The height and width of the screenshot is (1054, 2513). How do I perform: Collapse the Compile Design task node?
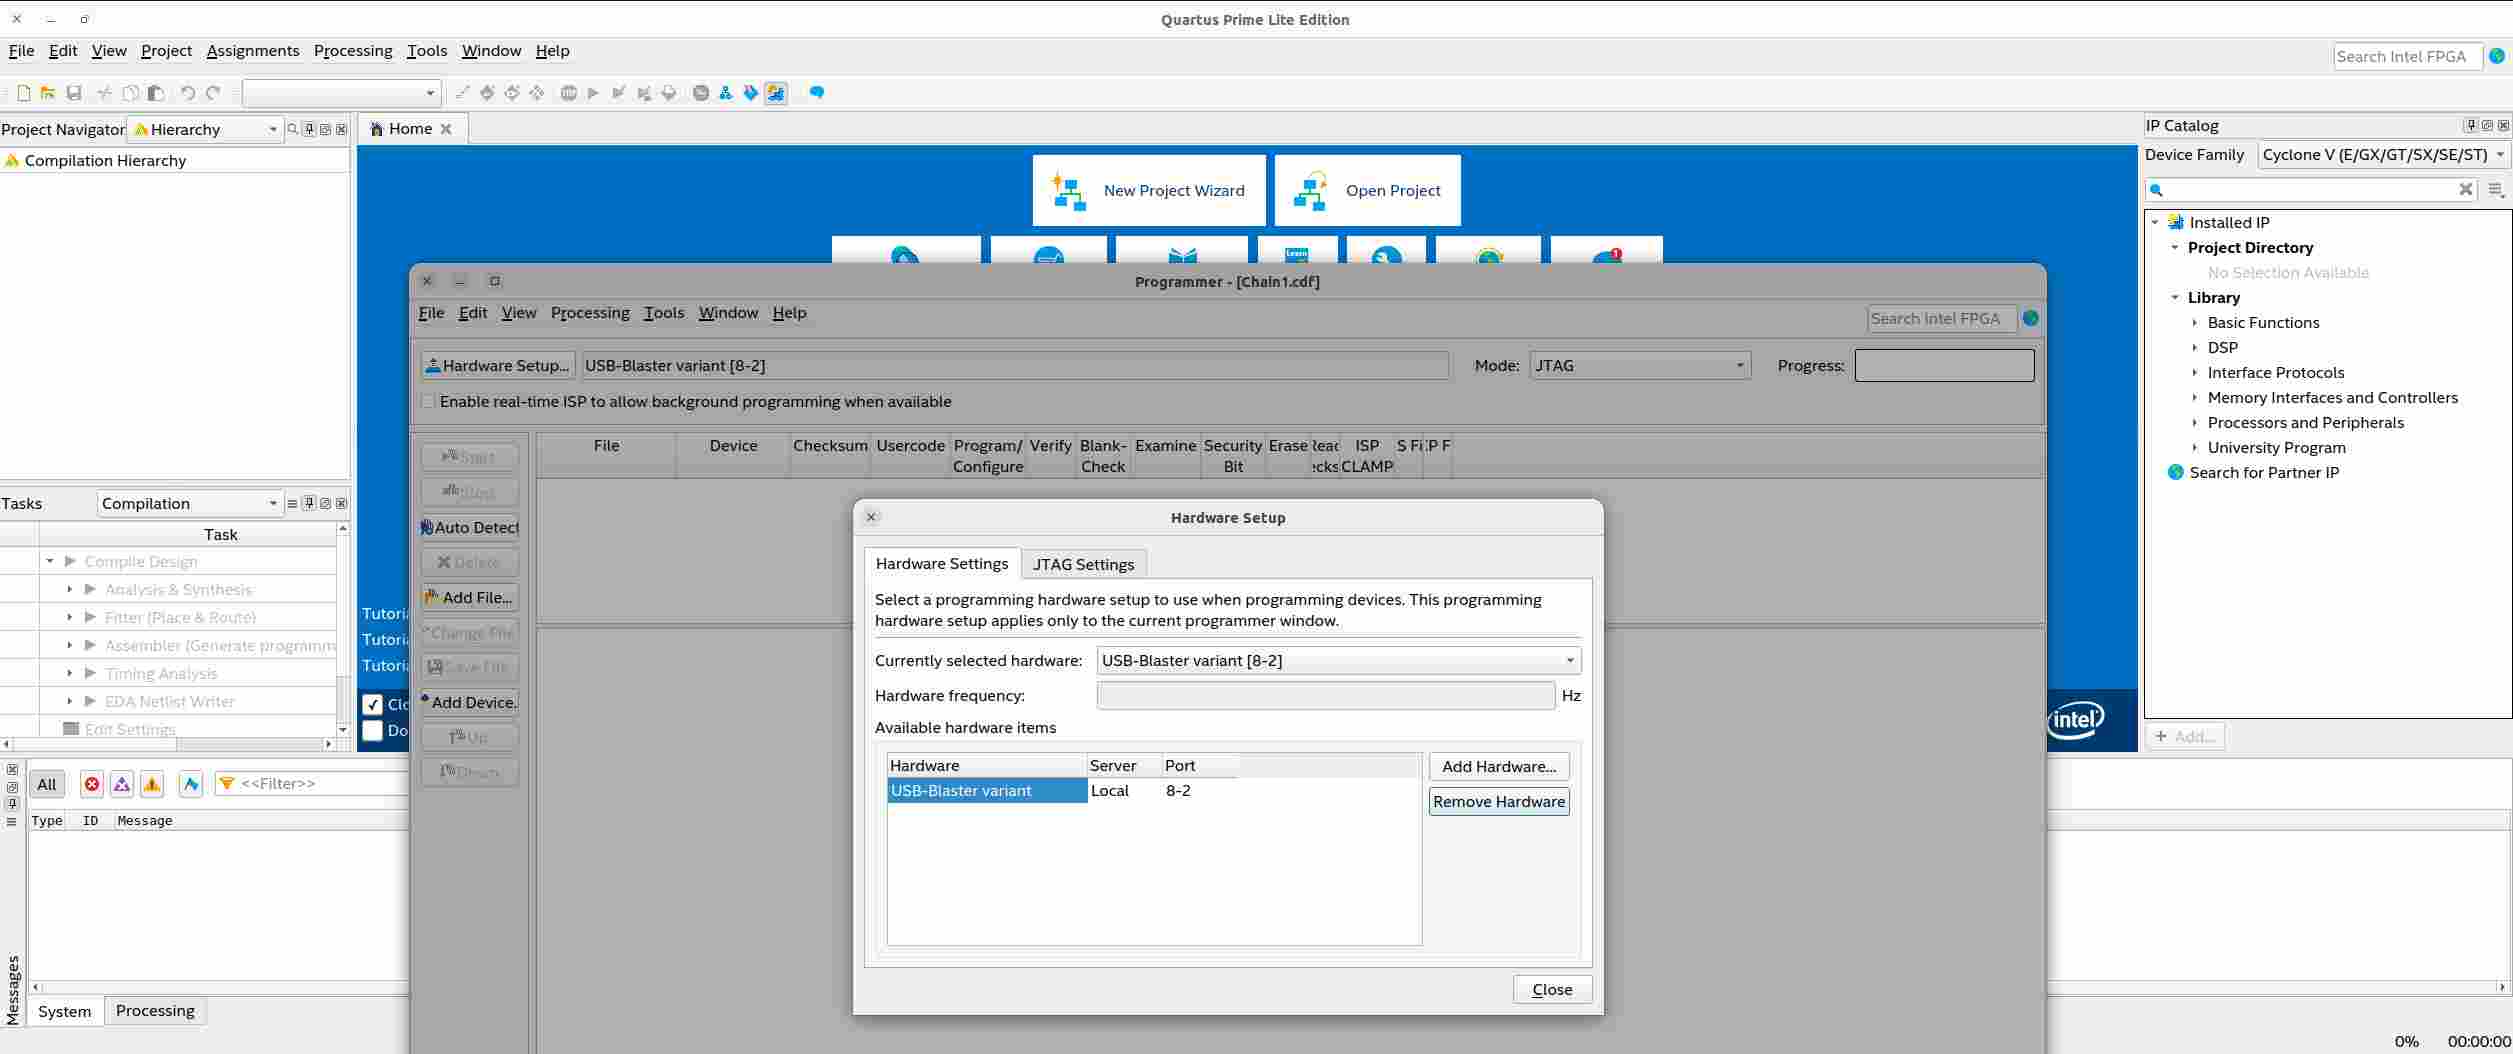pyautogui.click(x=50, y=561)
